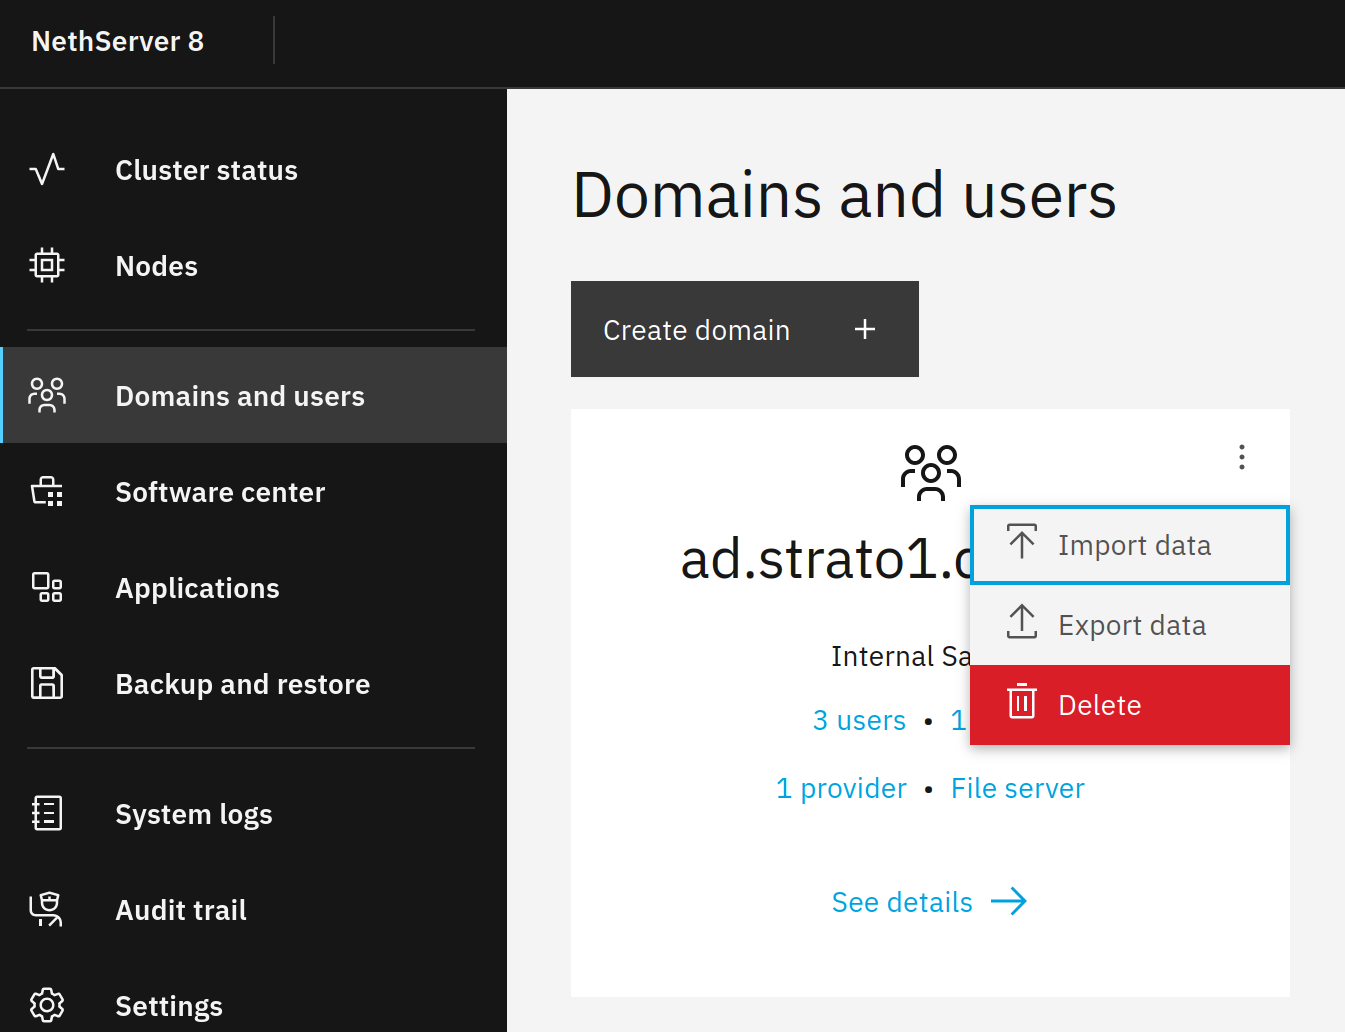The image size is (1345, 1032).
Task: Click the NethServer 8 header title
Action: point(118,41)
